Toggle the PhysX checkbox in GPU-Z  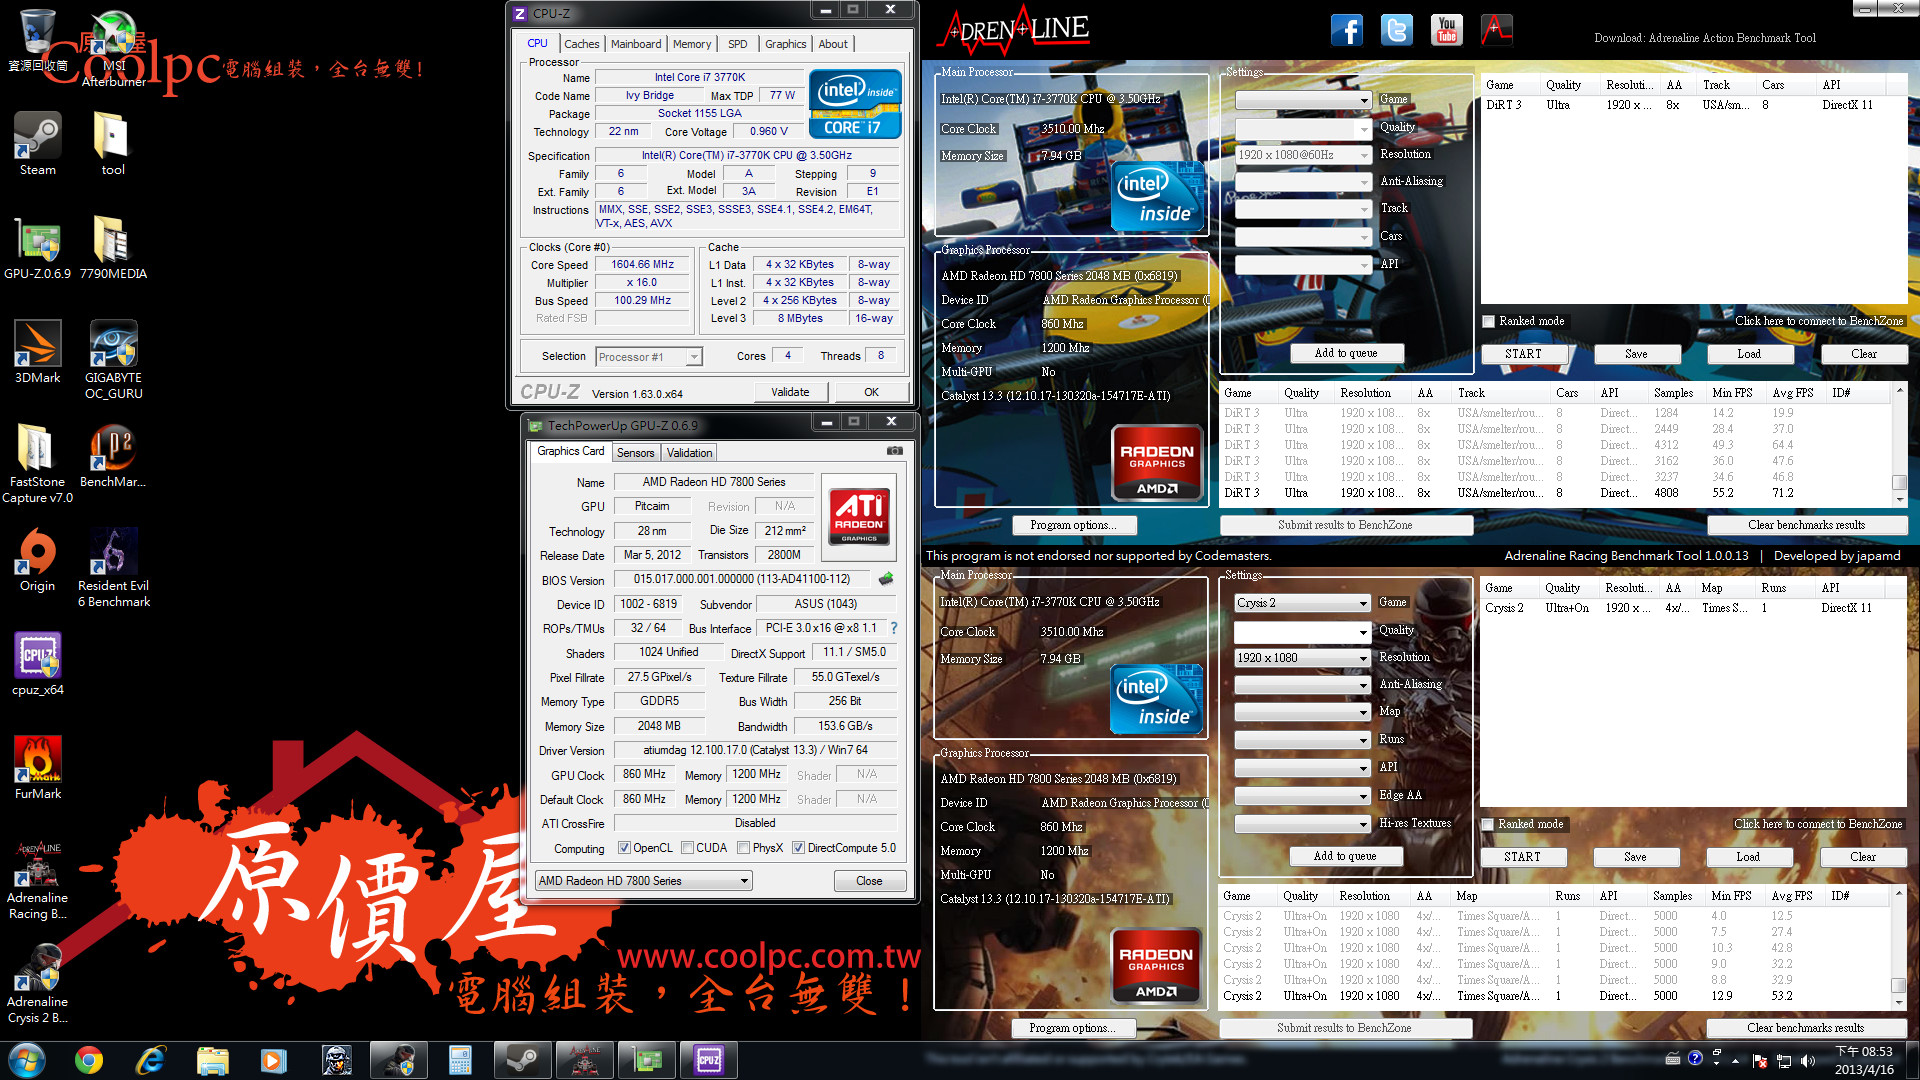pos(743,848)
